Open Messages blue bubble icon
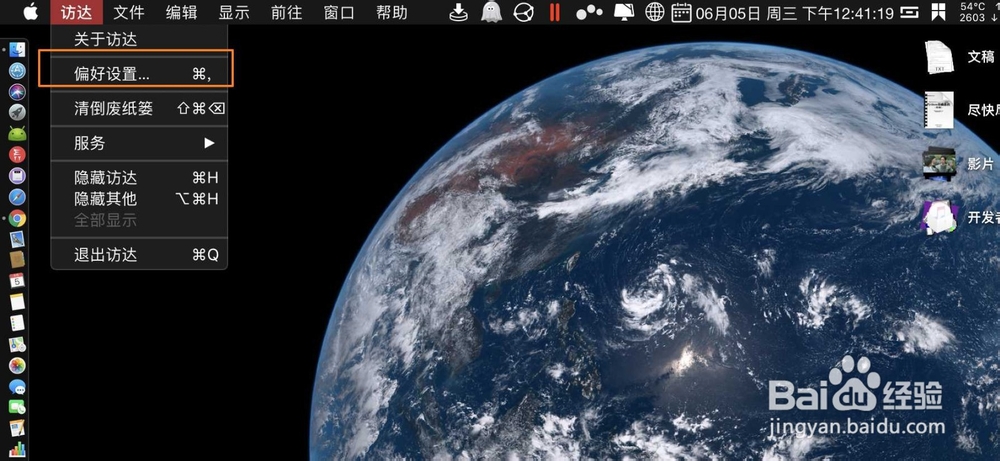Image resolution: width=1000 pixels, height=461 pixels. [x=17, y=386]
